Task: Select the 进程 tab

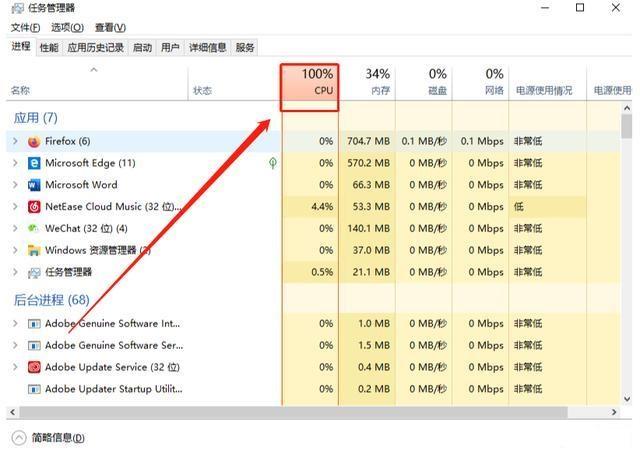Action: [21, 47]
